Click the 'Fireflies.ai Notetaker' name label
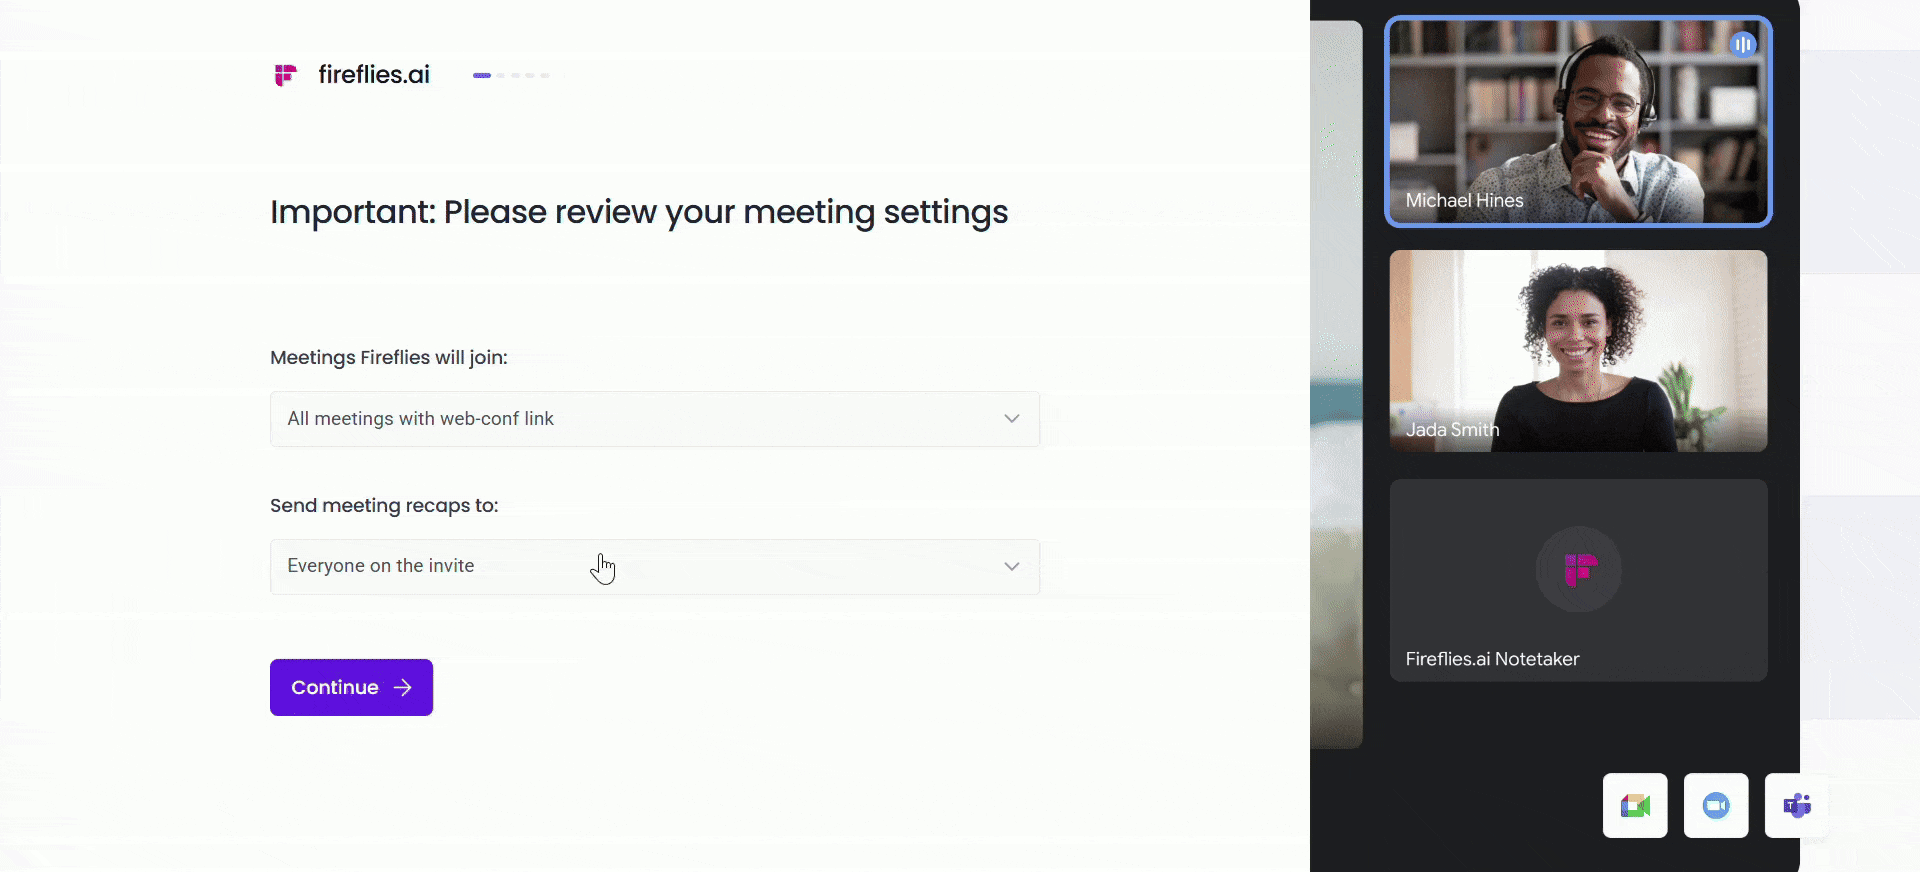The height and width of the screenshot is (872, 1920). 1492,659
